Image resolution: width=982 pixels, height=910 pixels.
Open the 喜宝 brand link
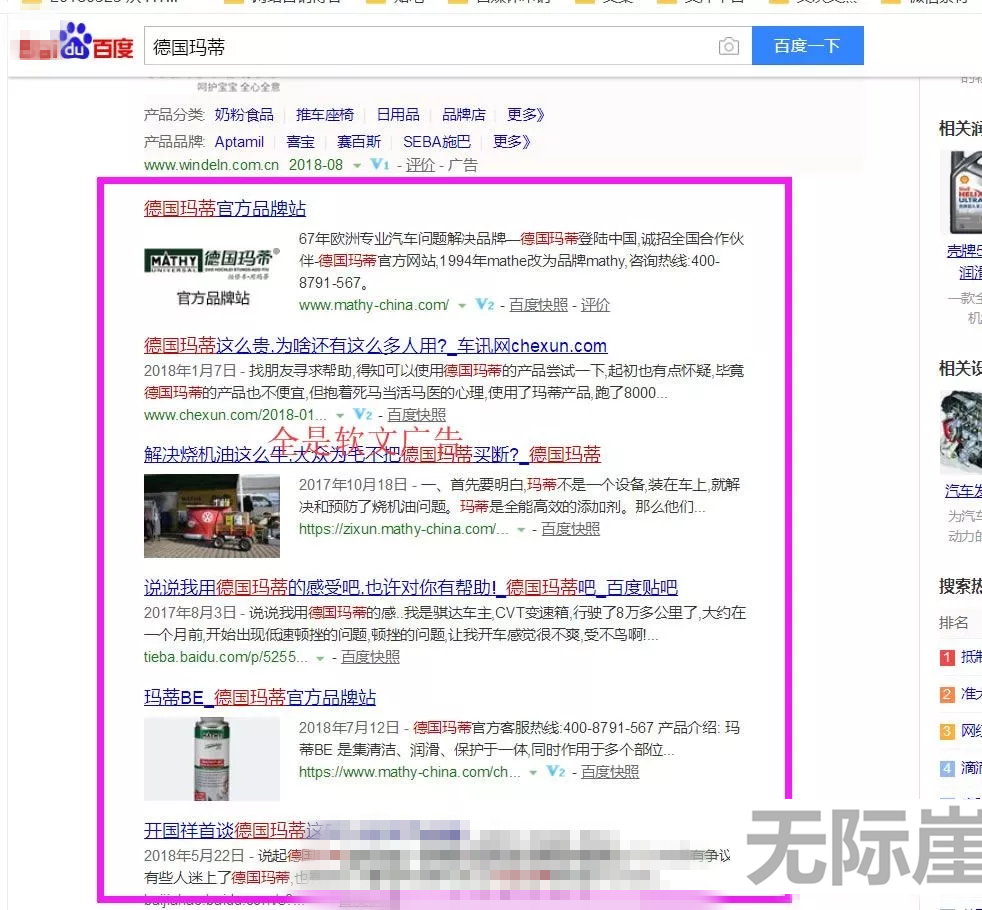click(x=301, y=142)
